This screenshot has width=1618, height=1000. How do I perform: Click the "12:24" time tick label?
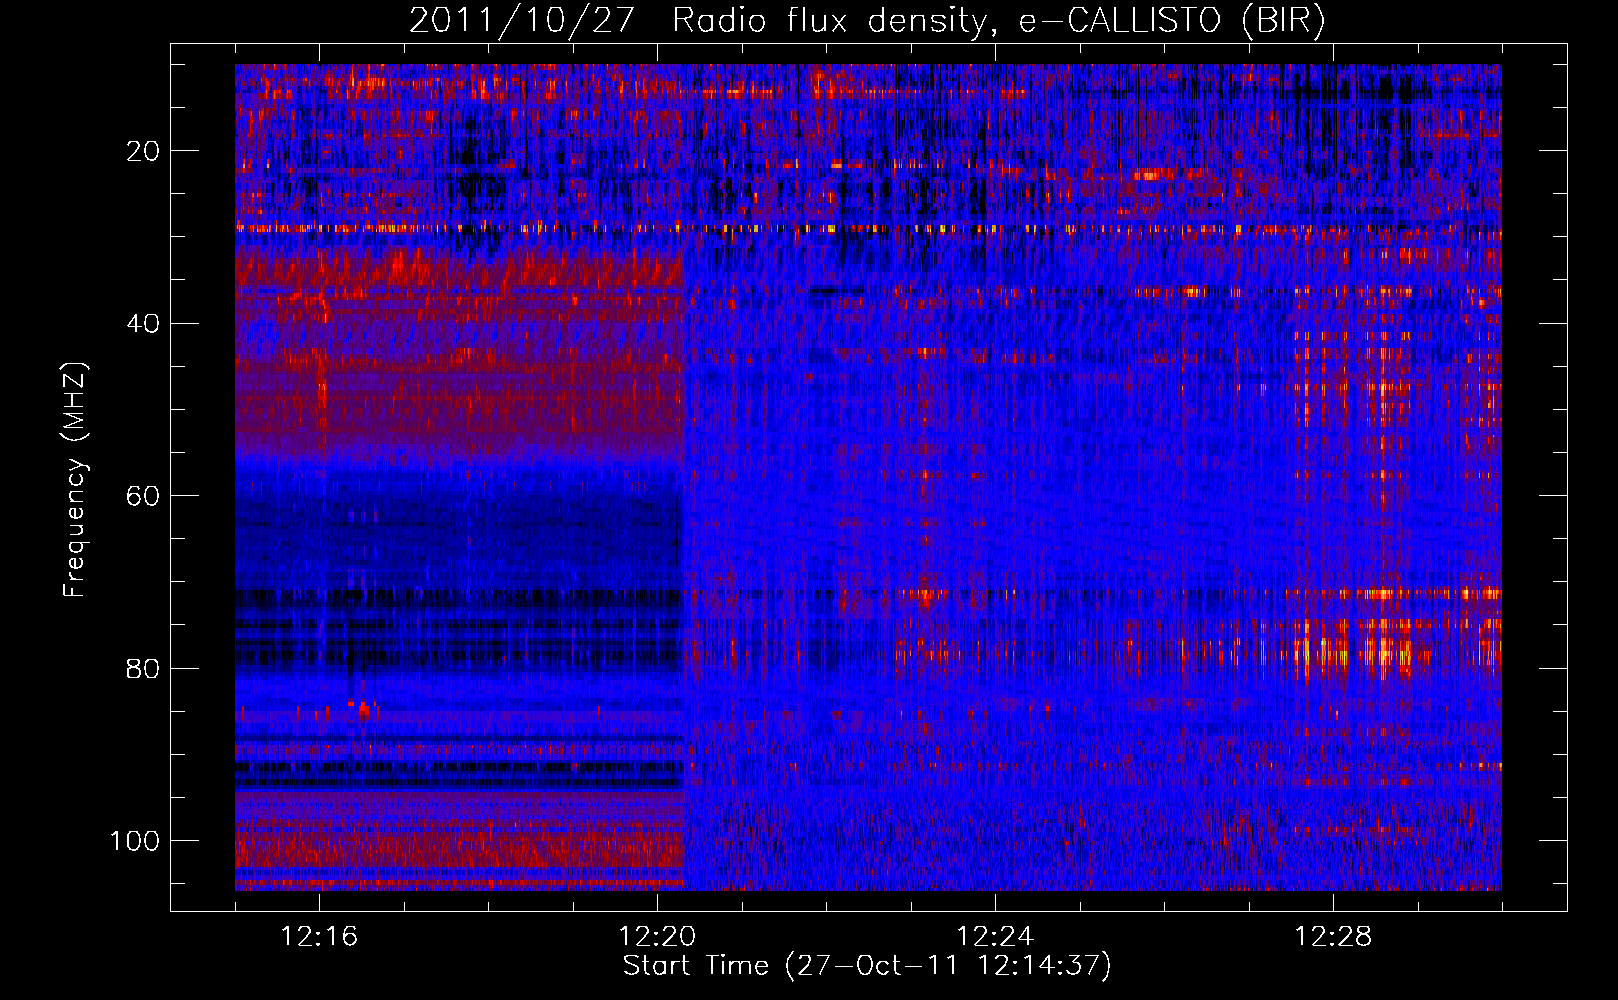click(x=995, y=937)
